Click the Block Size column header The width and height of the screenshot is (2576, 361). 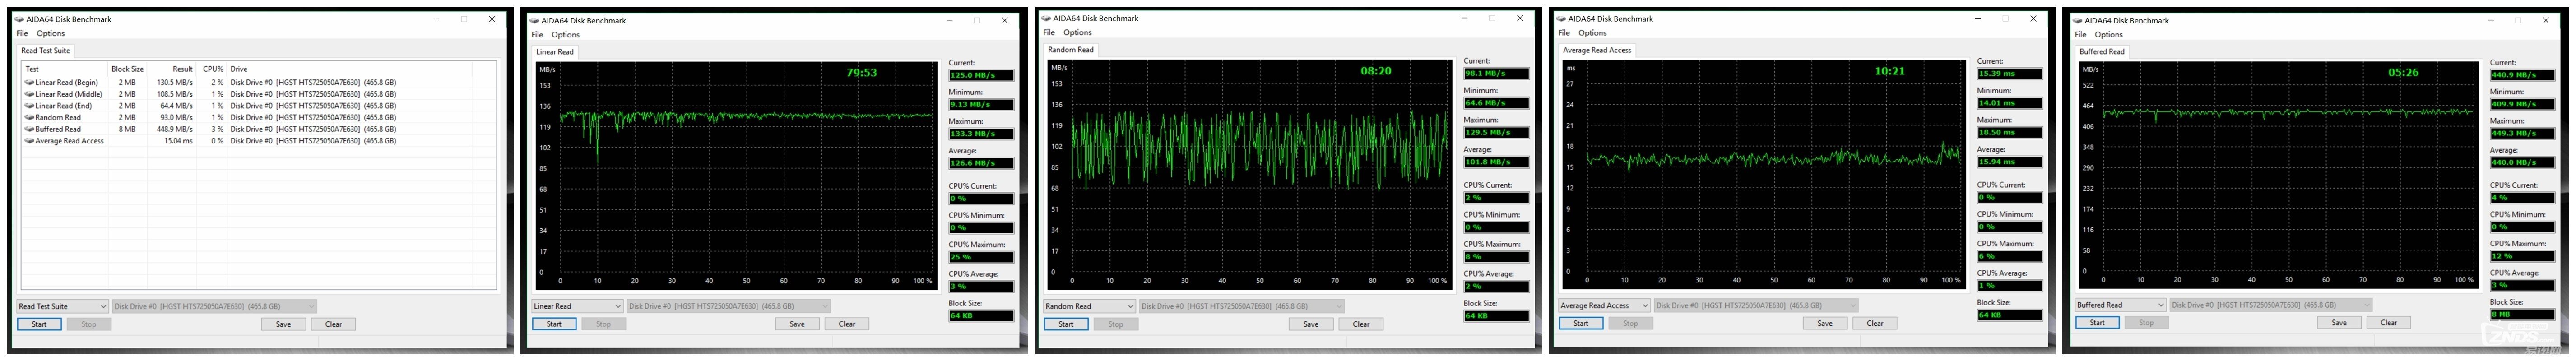pyautogui.click(x=128, y=69)
